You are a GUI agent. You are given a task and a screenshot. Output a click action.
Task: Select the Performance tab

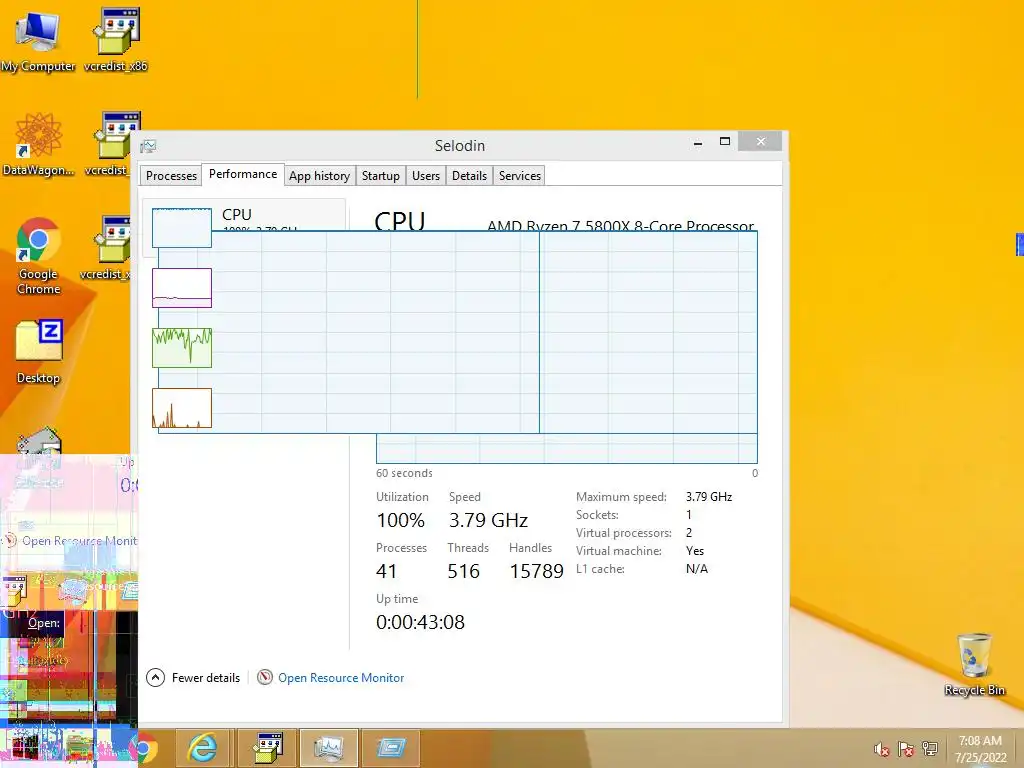[243, 174]
